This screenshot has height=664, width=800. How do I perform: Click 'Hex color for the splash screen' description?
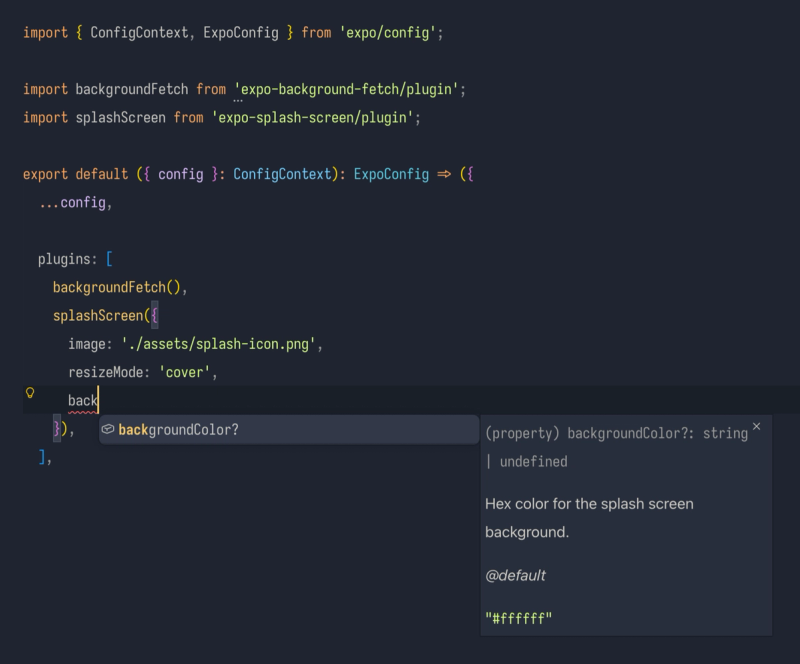pos(589,504)
